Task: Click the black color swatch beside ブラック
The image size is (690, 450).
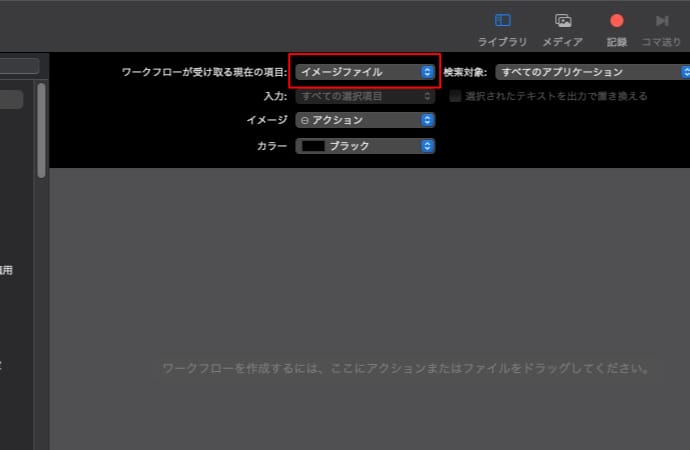Action: coord(312,146)
